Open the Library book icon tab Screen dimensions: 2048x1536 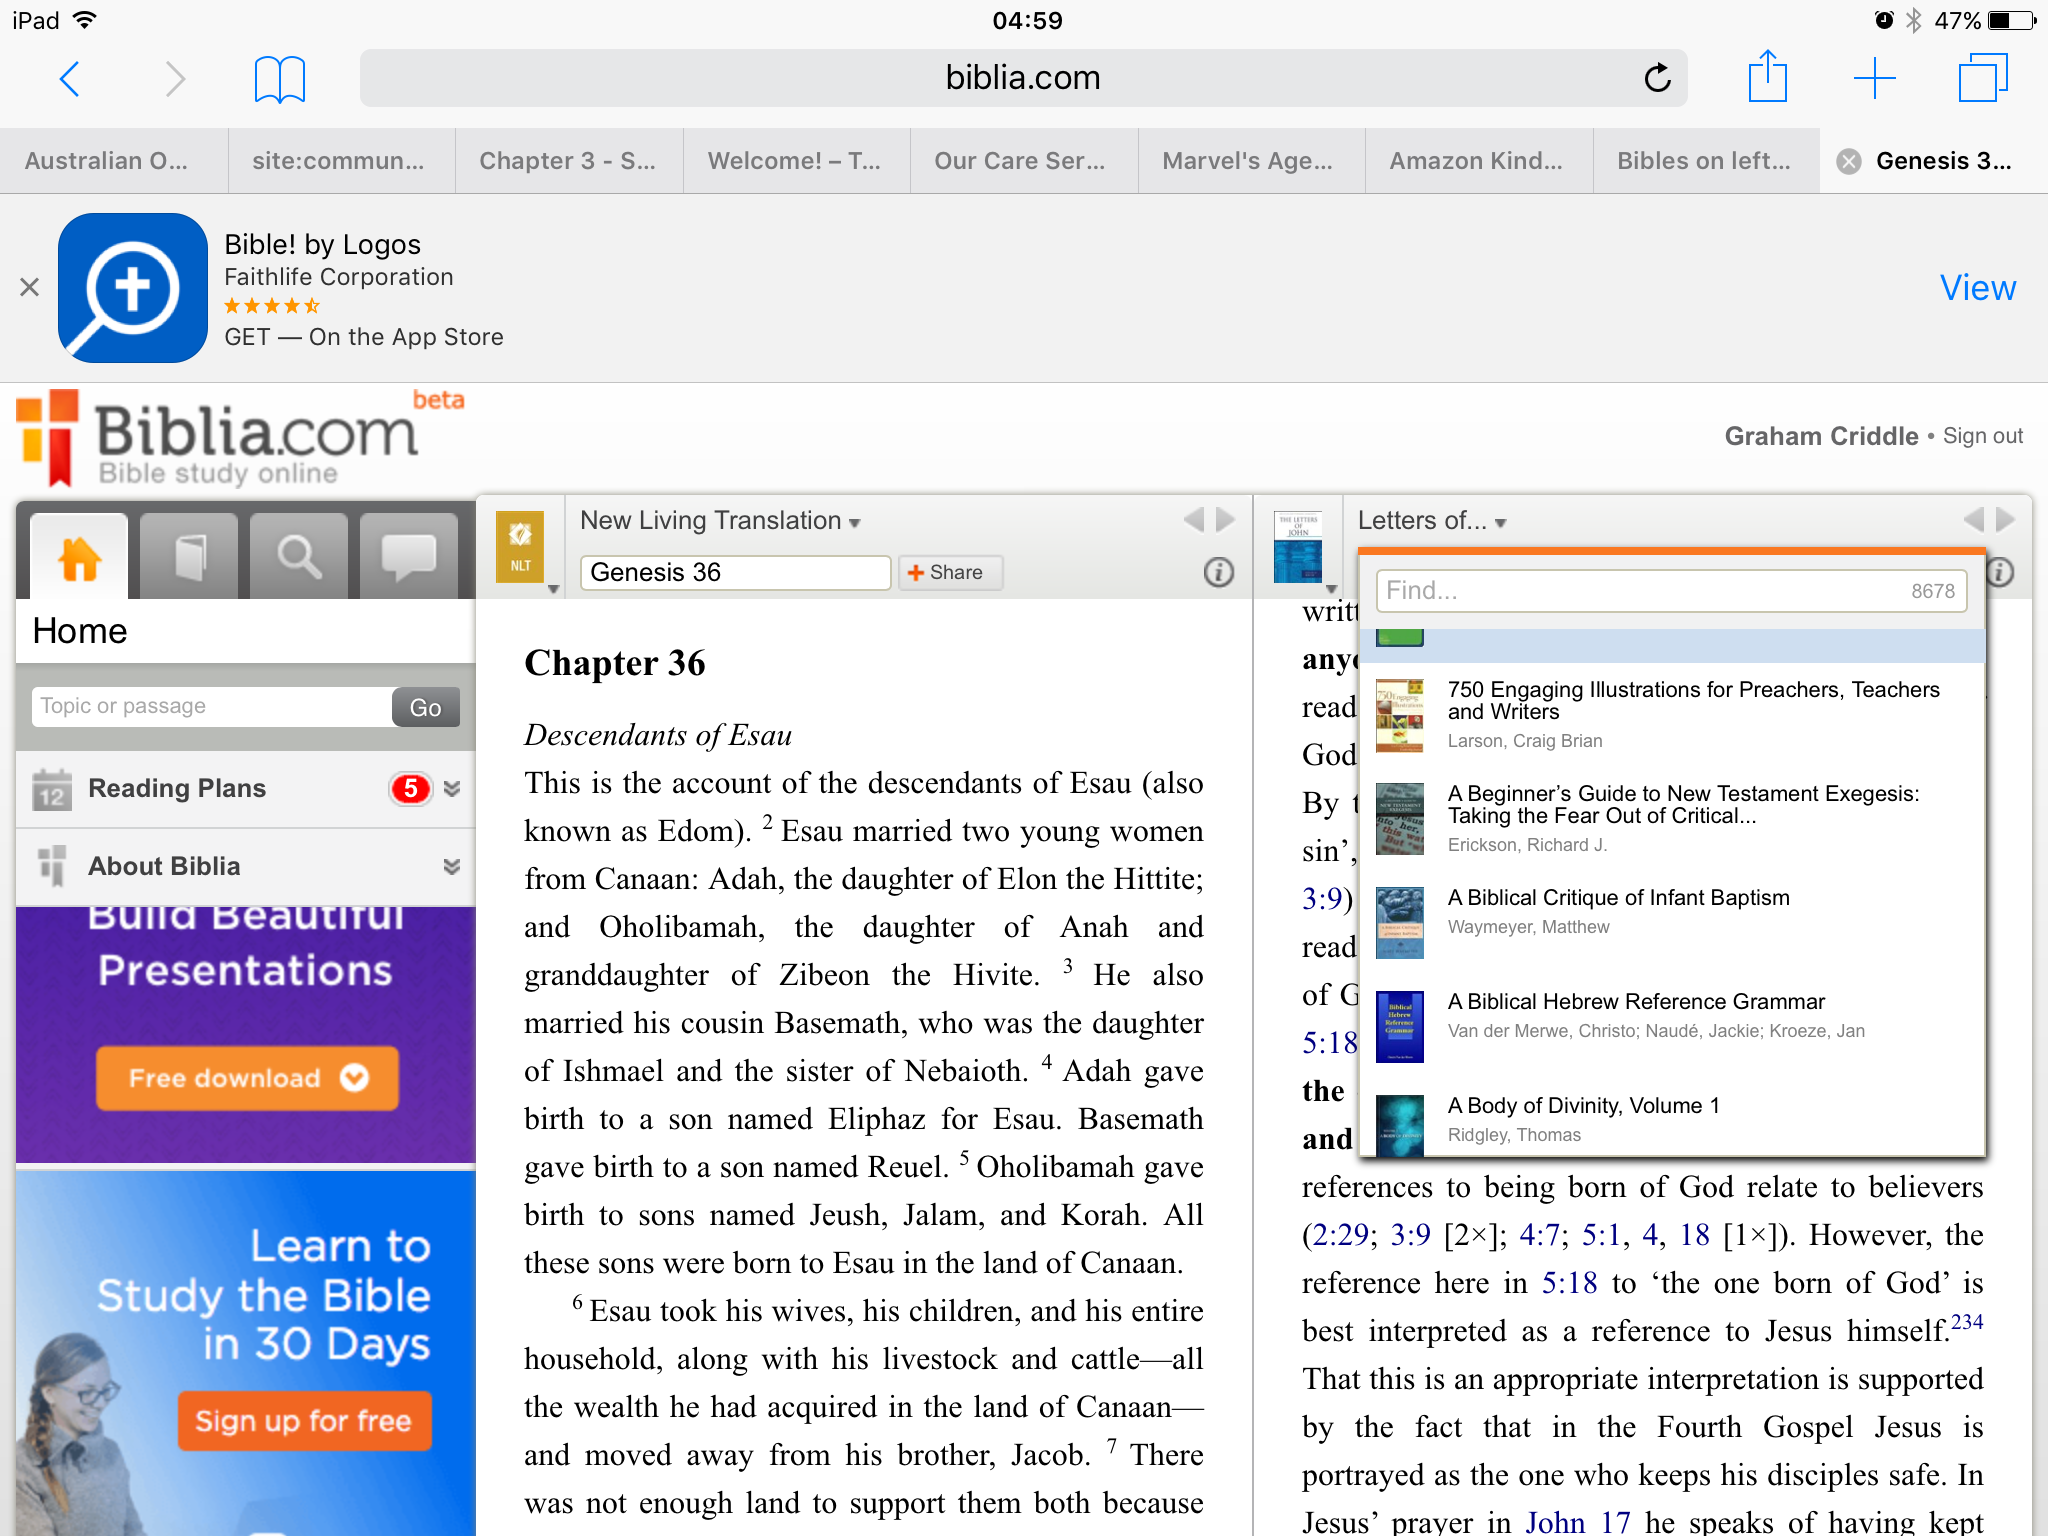click(x=189, y=556)
